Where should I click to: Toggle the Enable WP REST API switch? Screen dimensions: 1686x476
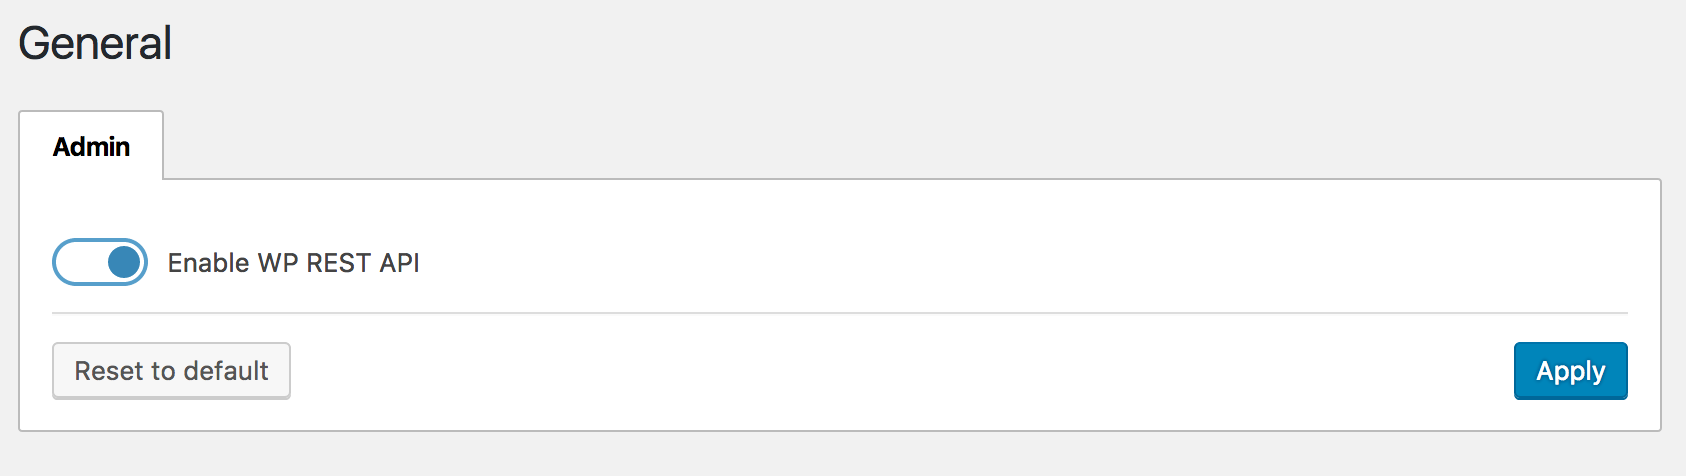100,262
